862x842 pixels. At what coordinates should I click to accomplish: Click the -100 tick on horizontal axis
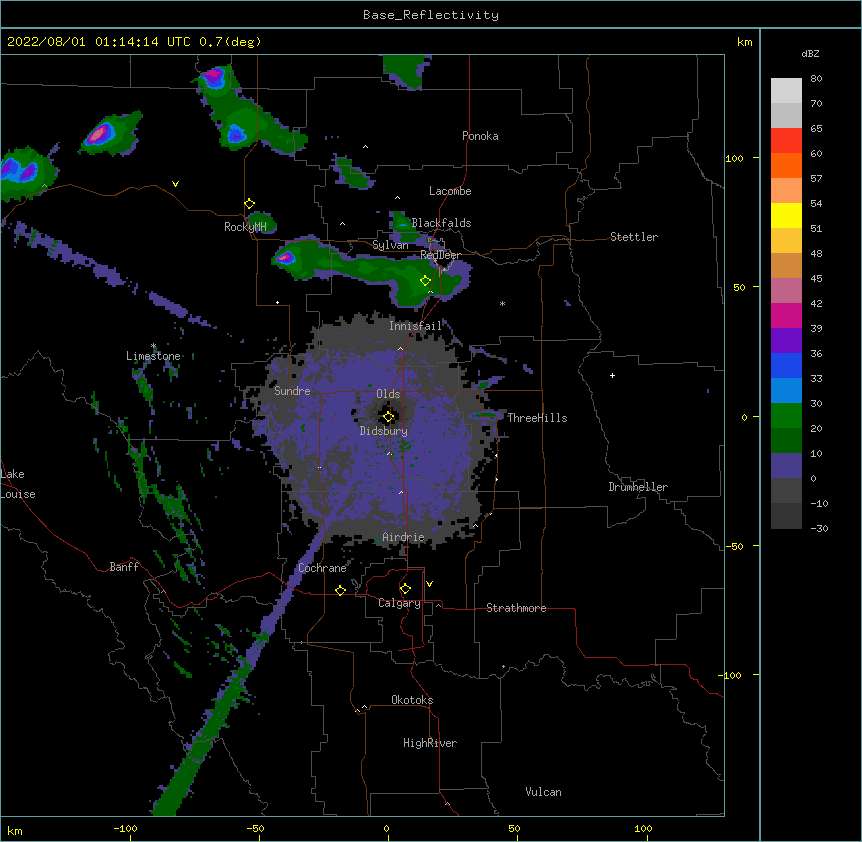tap(125, 828)
